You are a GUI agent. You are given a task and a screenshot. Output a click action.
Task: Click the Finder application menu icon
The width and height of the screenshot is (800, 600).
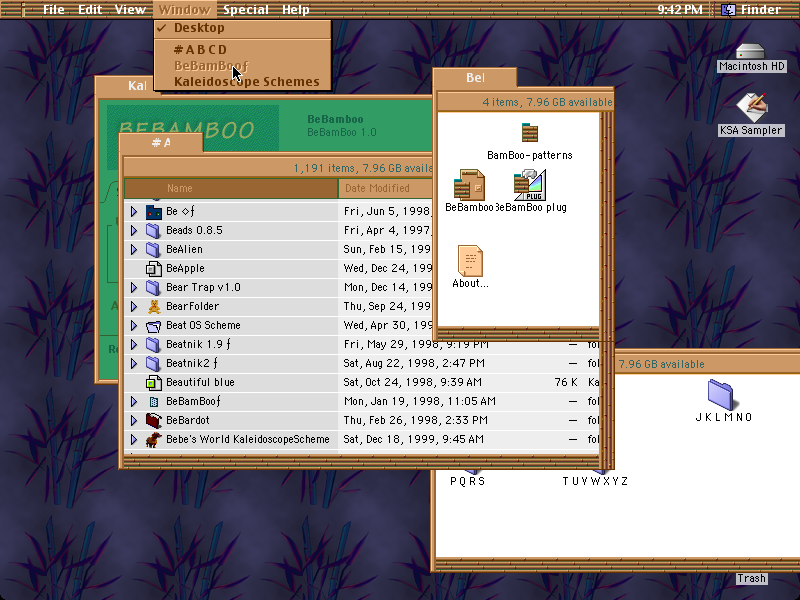[728, 10]
